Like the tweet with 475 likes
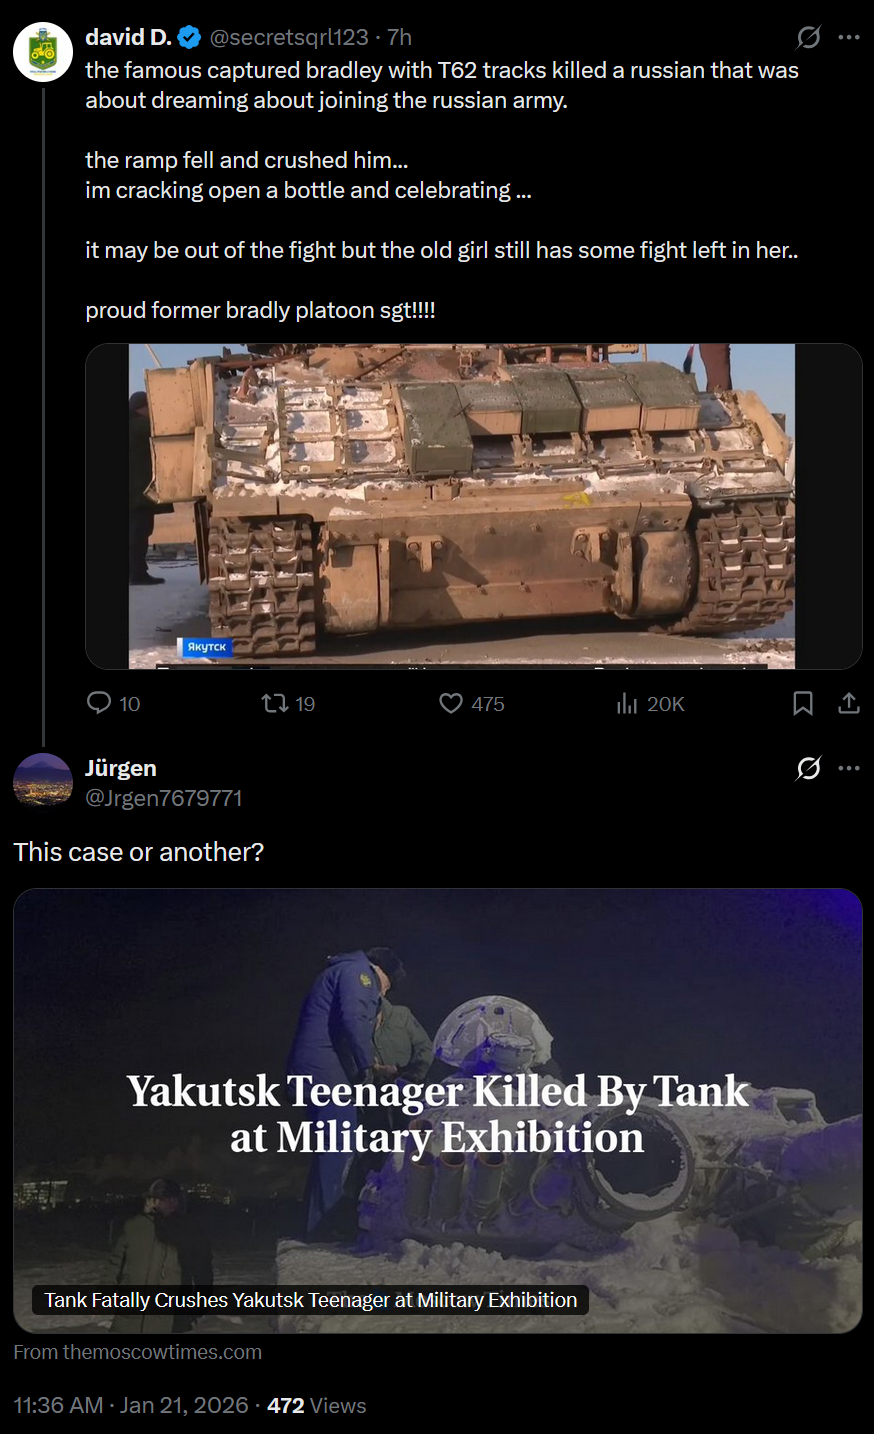This screenshot has width=874, height=1434. 472,703
